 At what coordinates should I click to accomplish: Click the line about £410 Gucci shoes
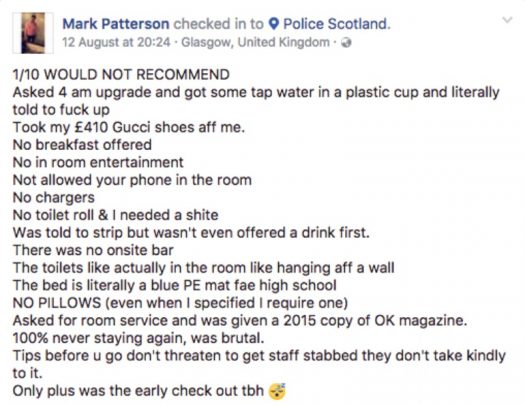click(x=129, y=128)
